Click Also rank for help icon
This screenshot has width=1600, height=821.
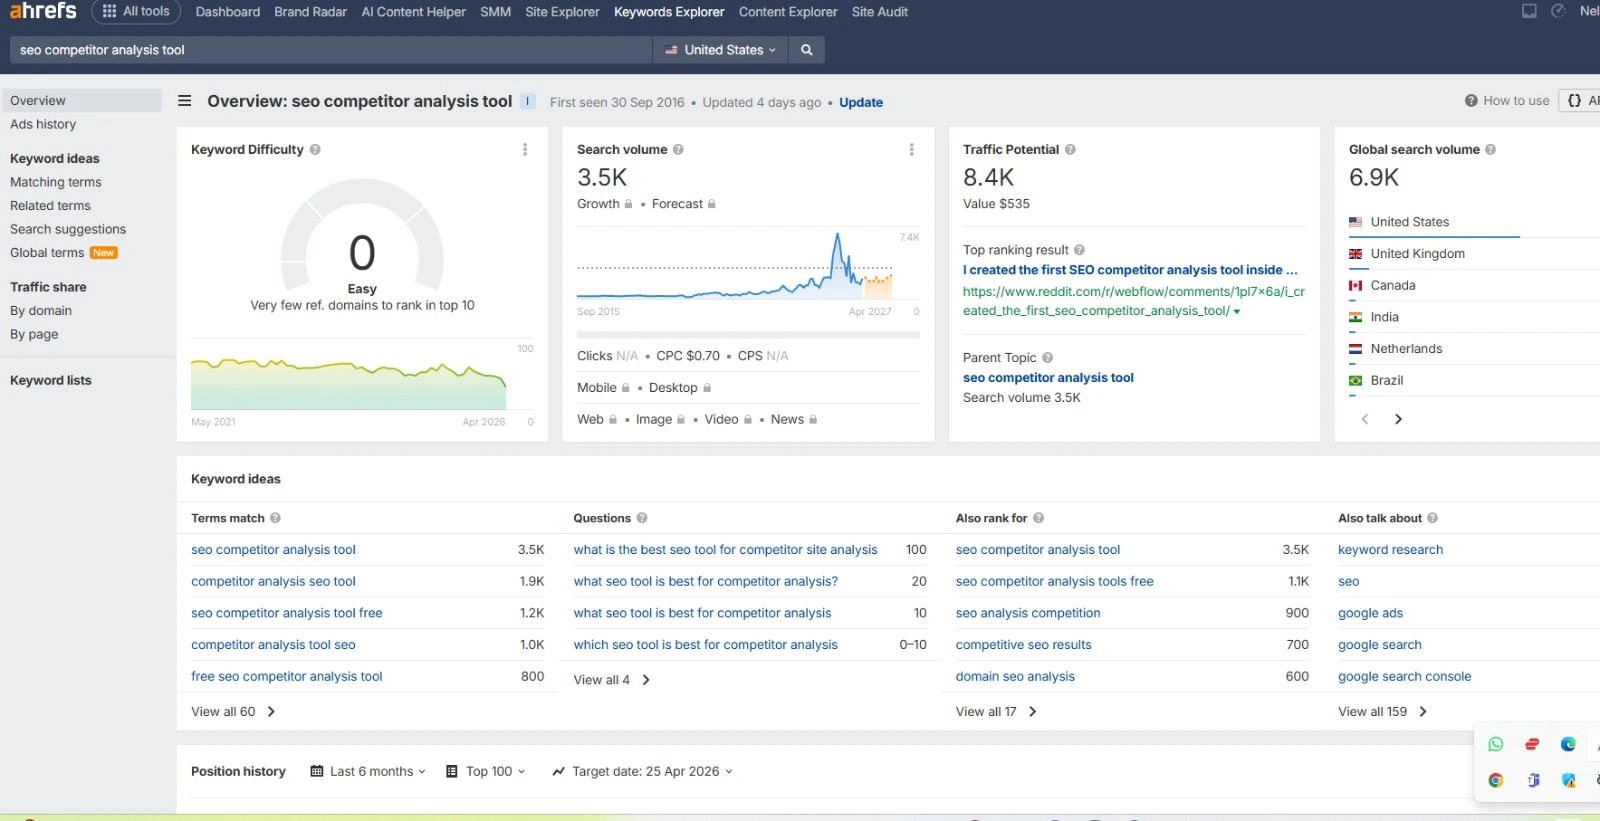tap(1038, 518)
